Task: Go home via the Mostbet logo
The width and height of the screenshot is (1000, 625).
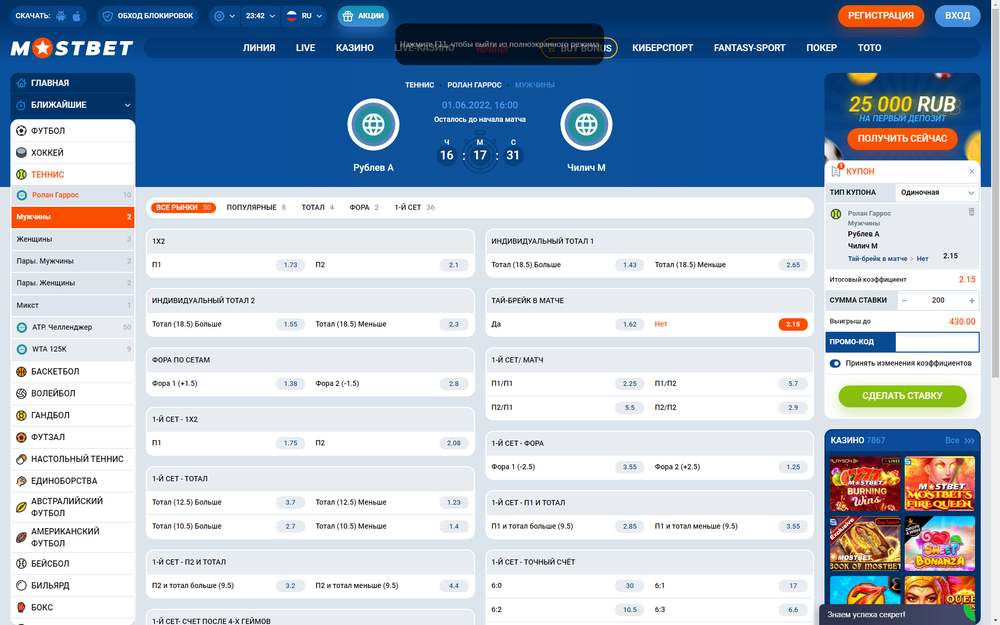Action: [72, 48]
